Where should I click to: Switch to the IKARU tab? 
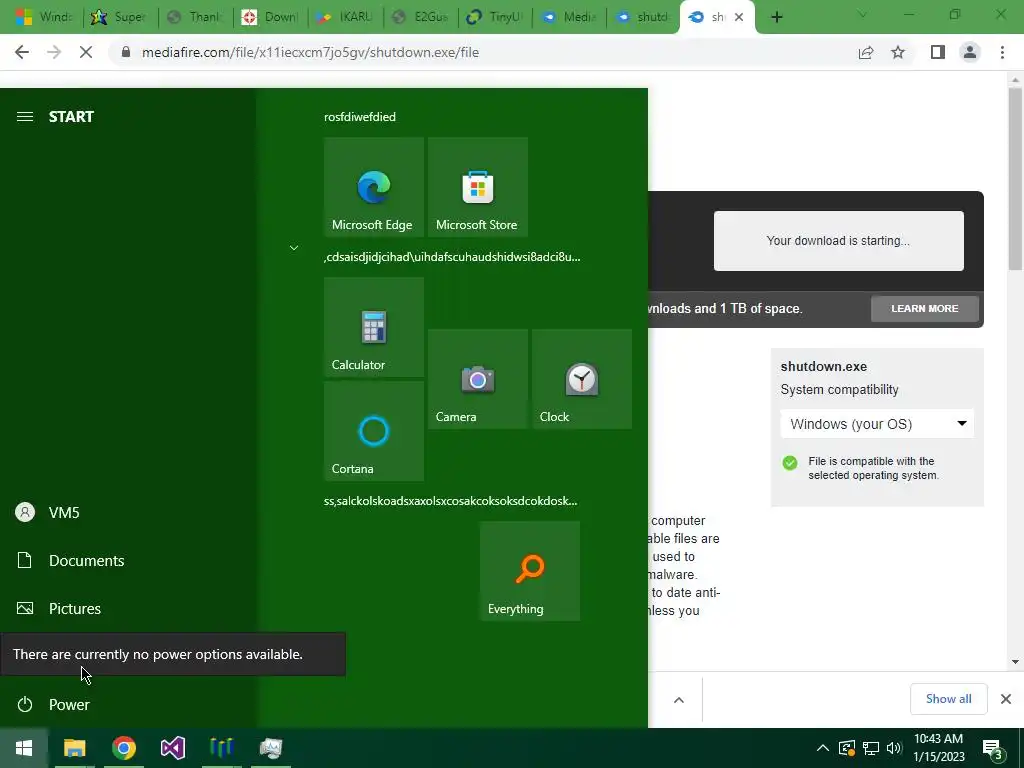345,17
